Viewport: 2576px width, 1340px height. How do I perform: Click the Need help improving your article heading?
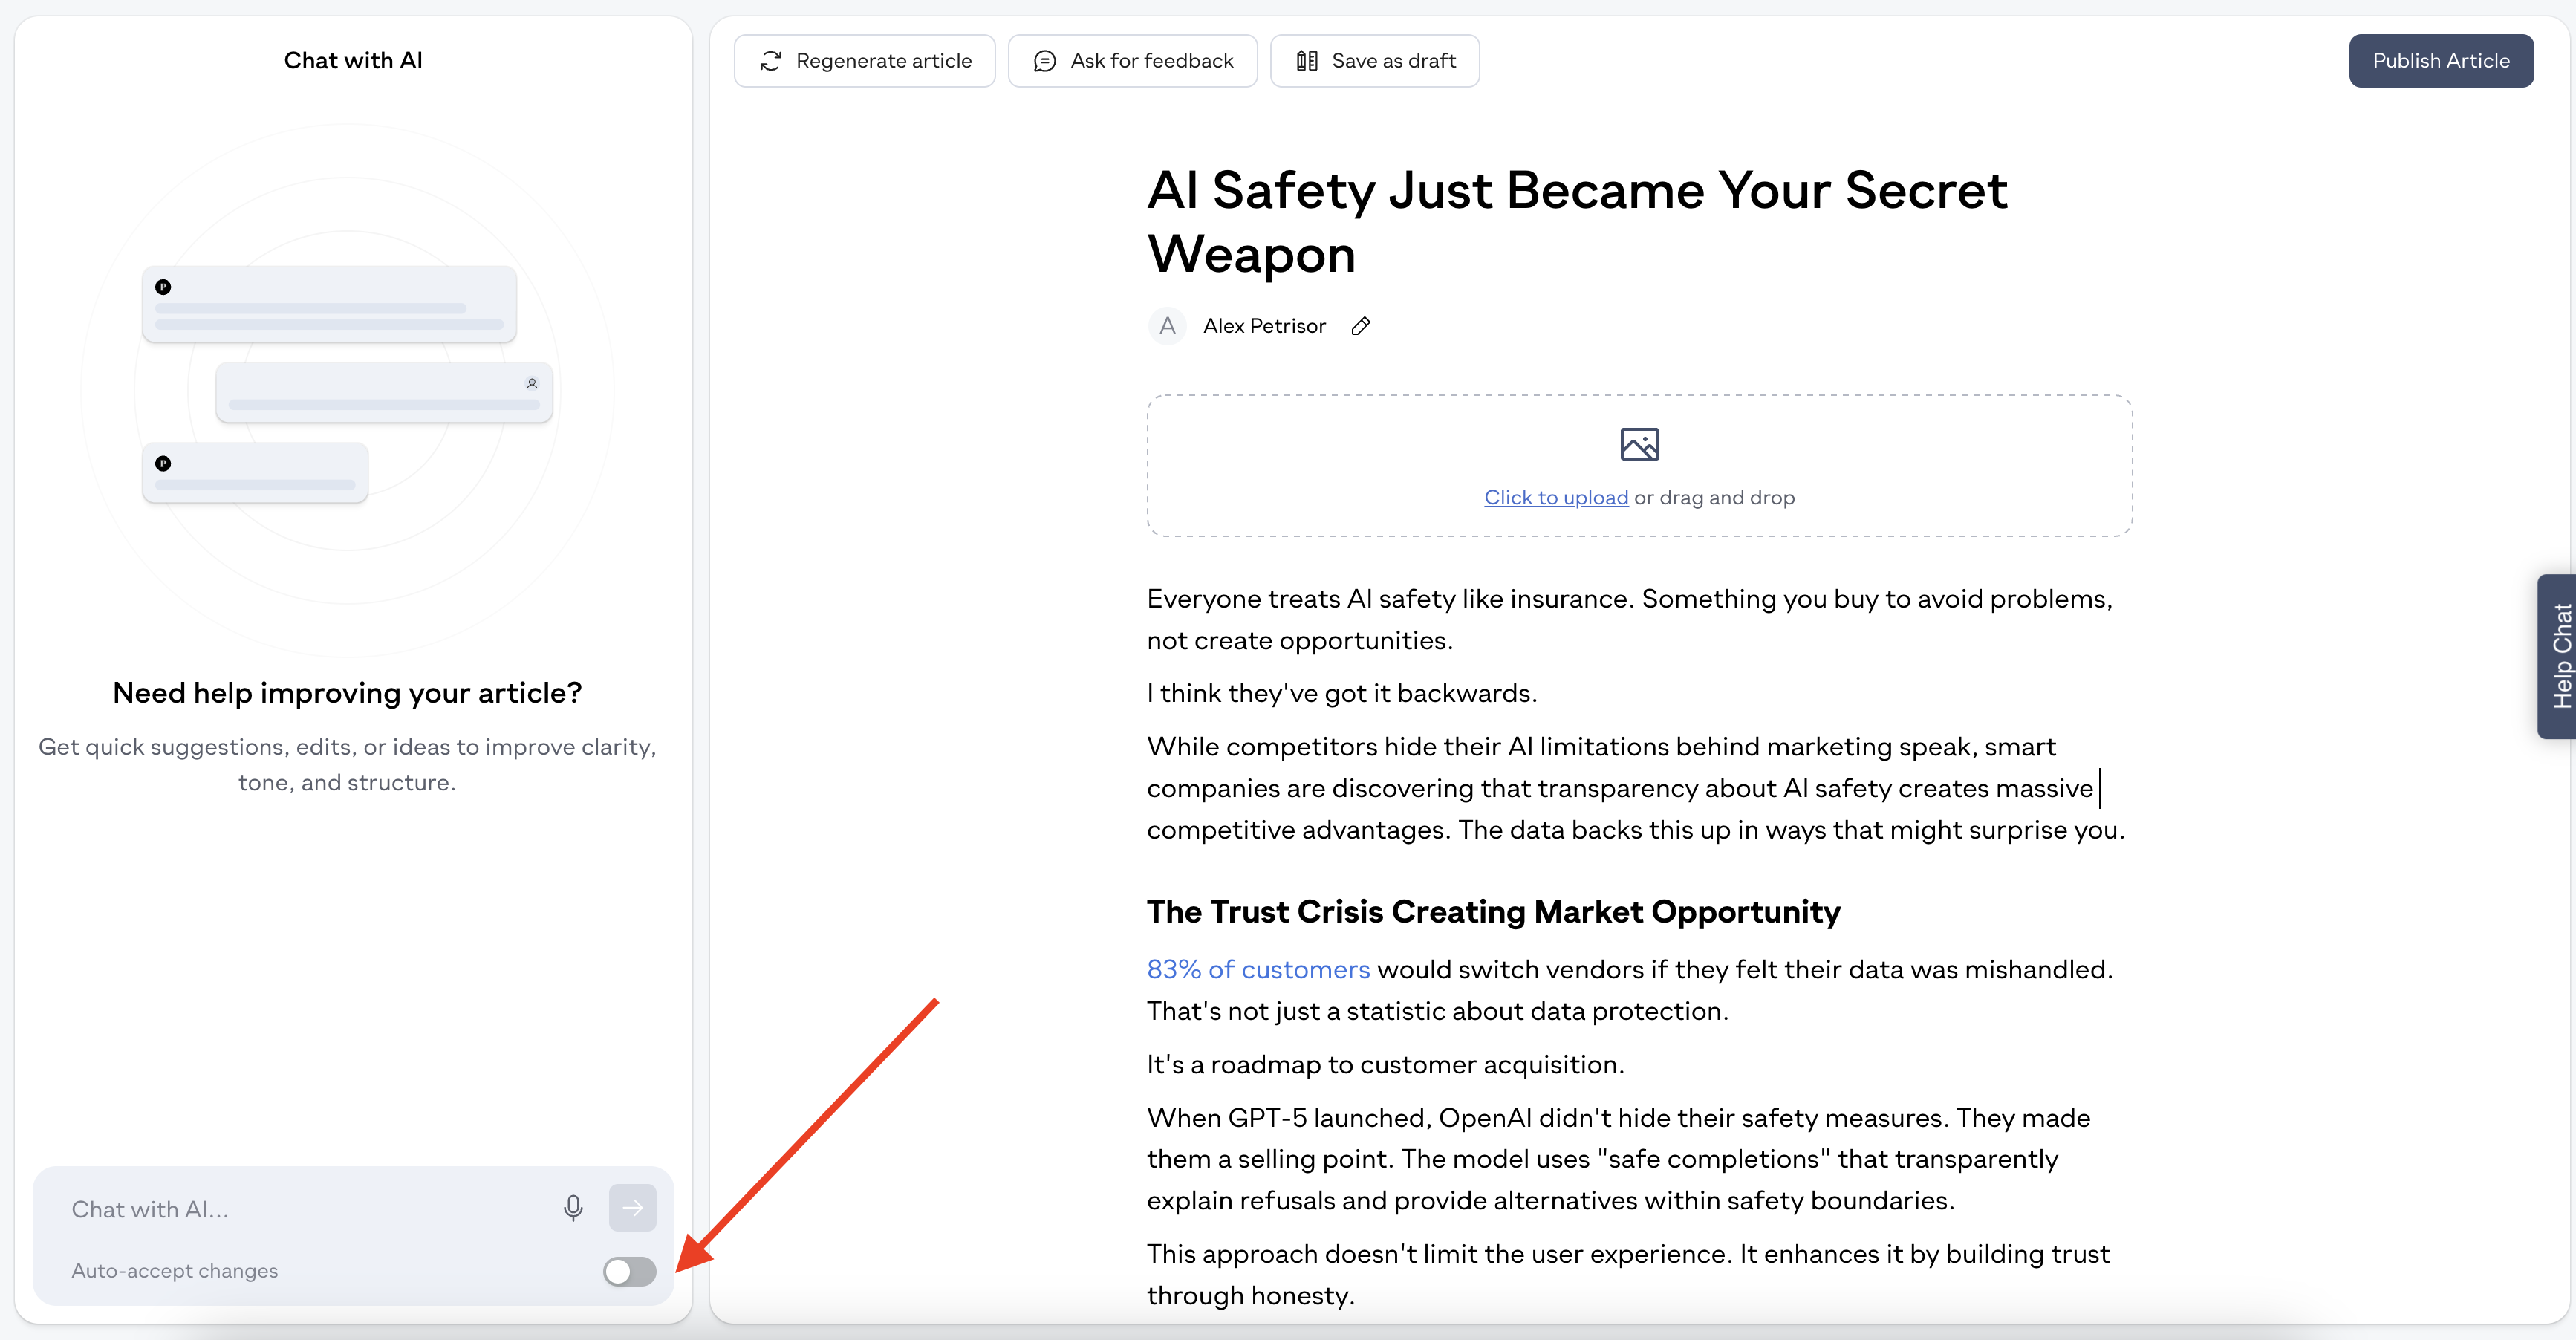[x=347, y=693]
